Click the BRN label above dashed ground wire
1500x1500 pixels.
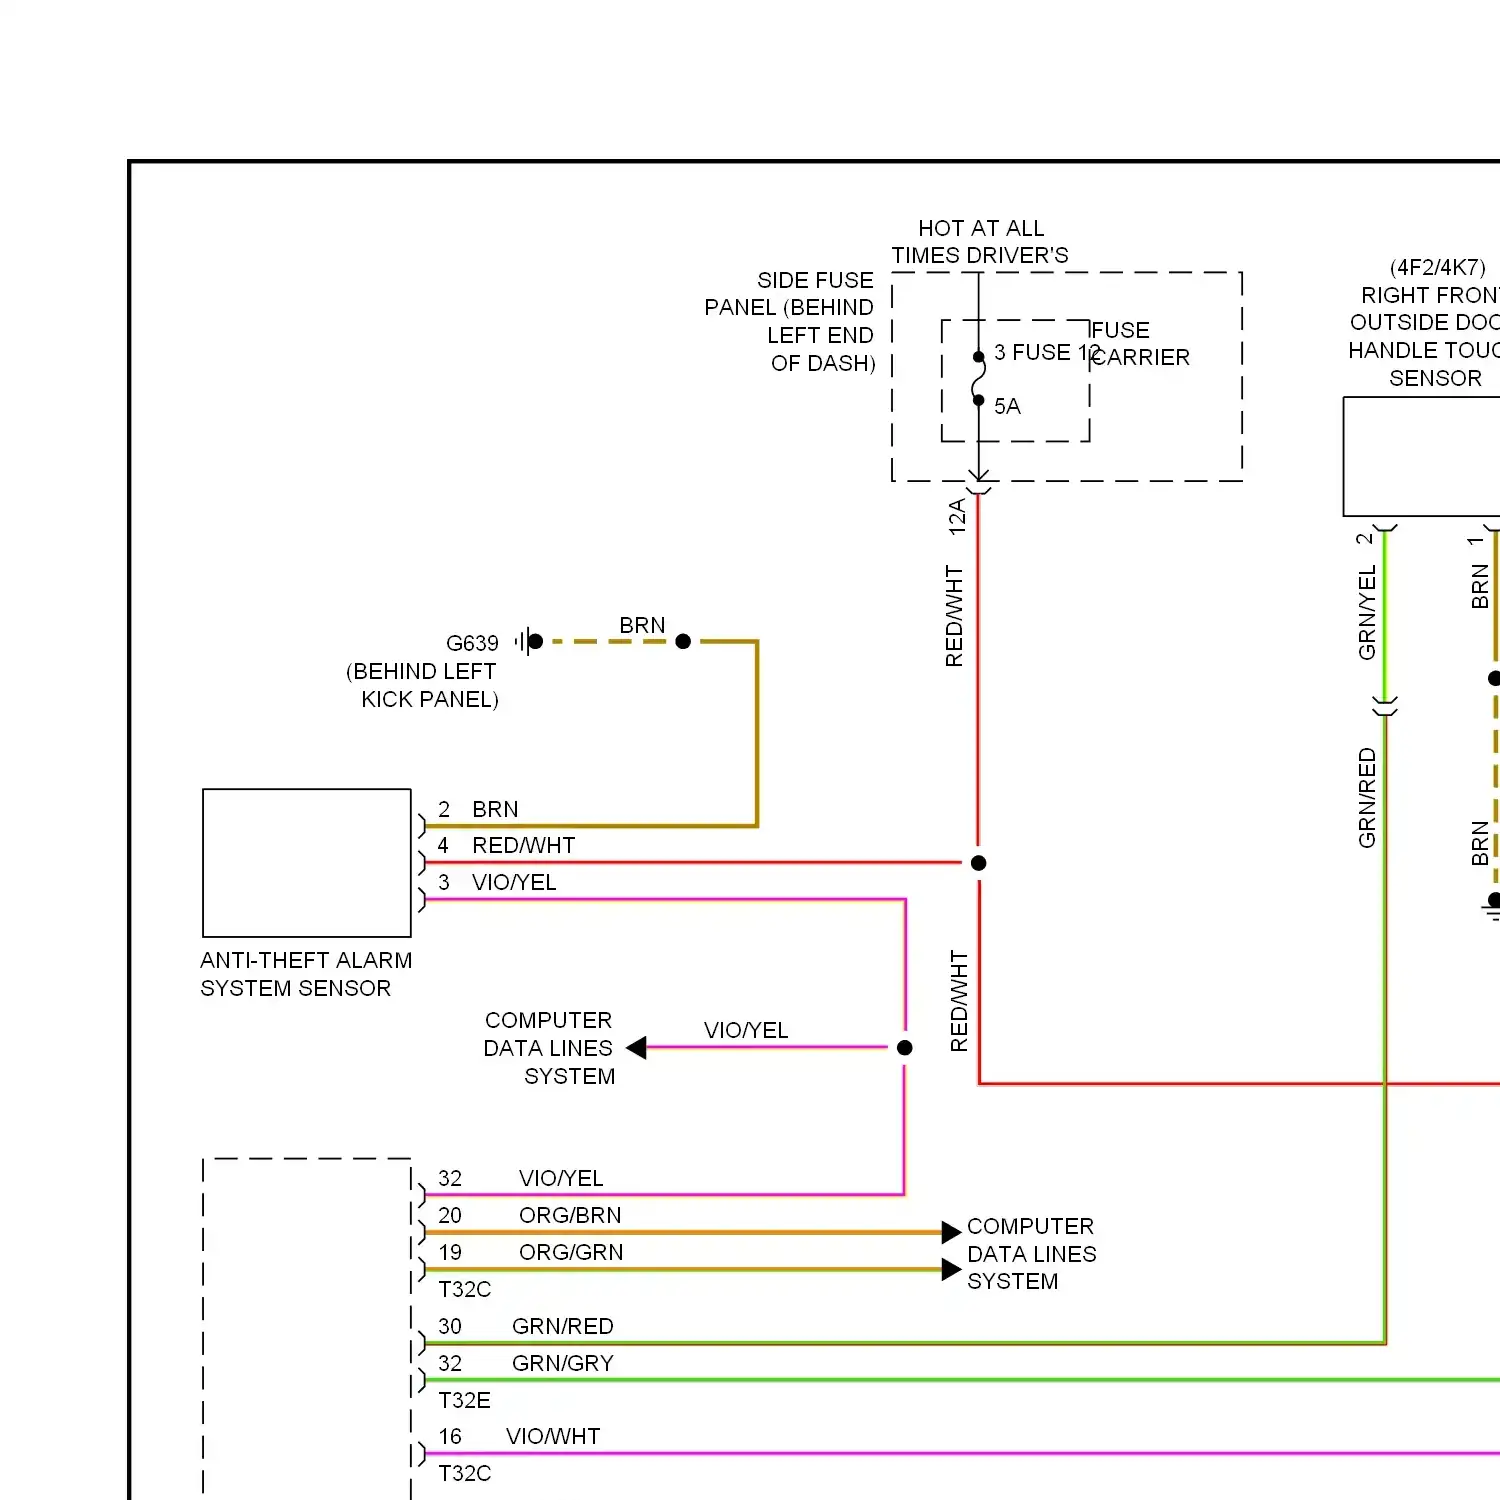(642, 625)
